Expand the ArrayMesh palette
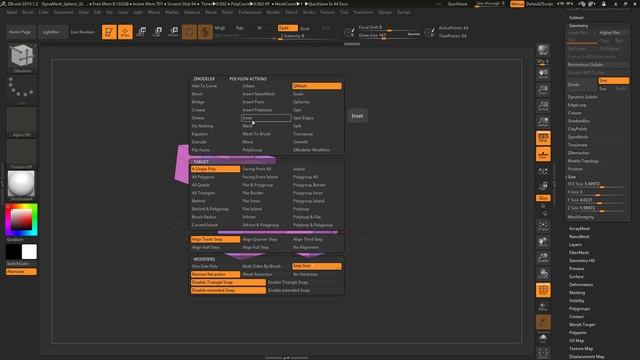640x360 pixels. (x=580, y=229)
